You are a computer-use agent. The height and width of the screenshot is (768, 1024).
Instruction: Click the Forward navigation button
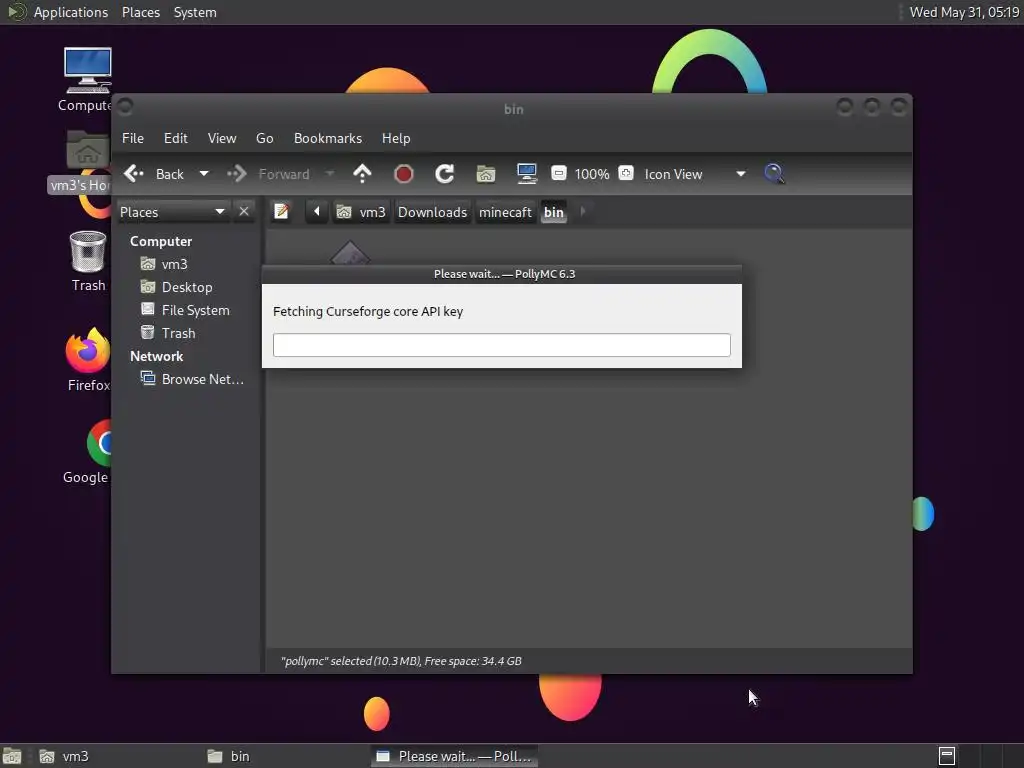point(268,174)
